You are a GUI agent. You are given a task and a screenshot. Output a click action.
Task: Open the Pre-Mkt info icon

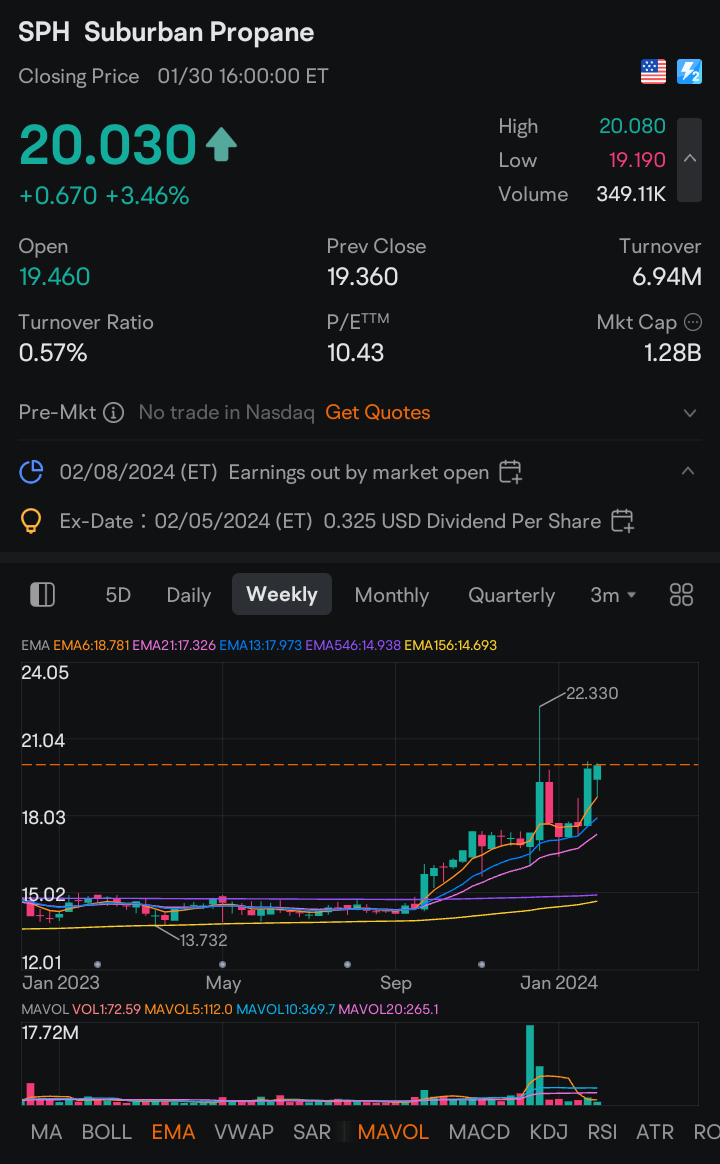[x=114, y=412]
